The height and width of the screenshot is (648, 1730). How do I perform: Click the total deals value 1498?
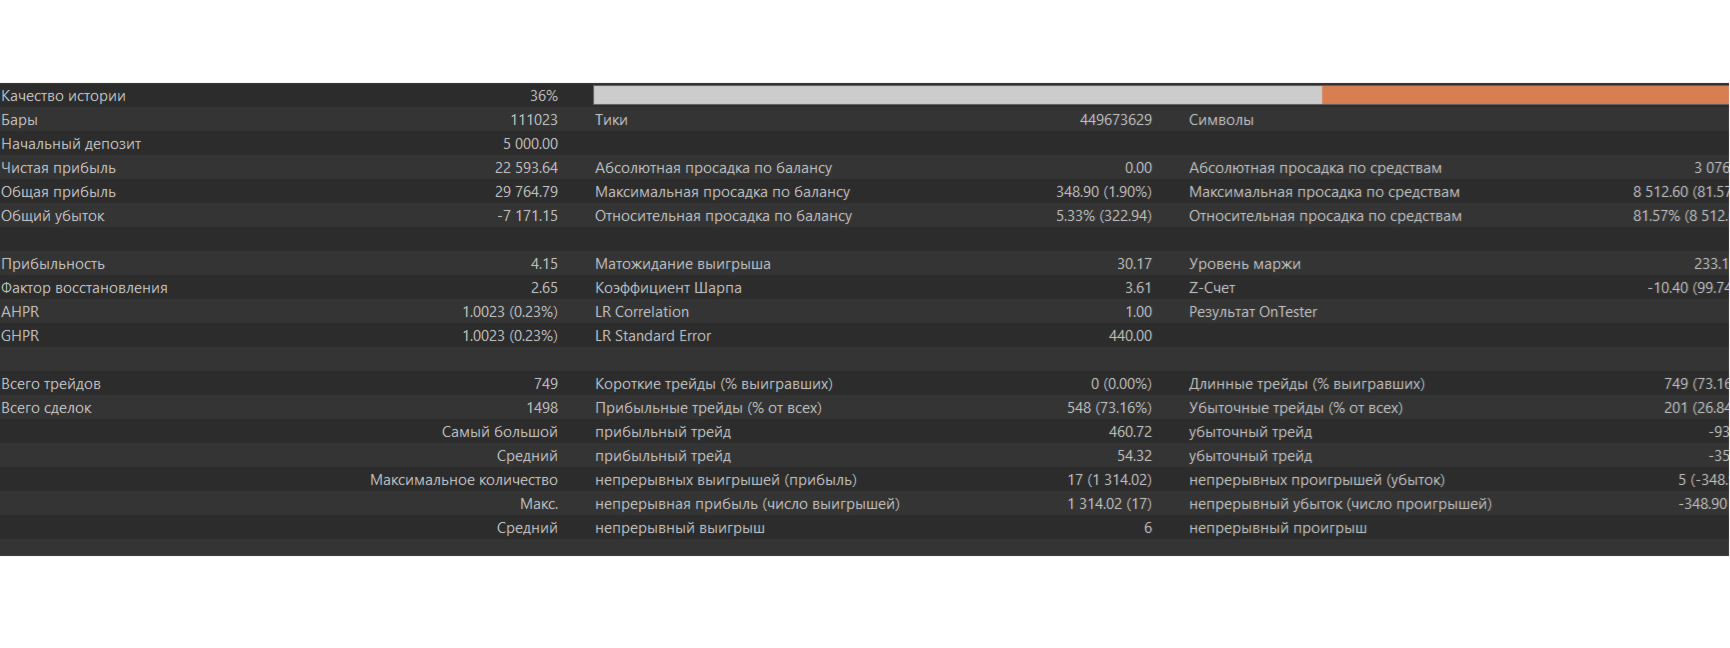click(542, 408)
